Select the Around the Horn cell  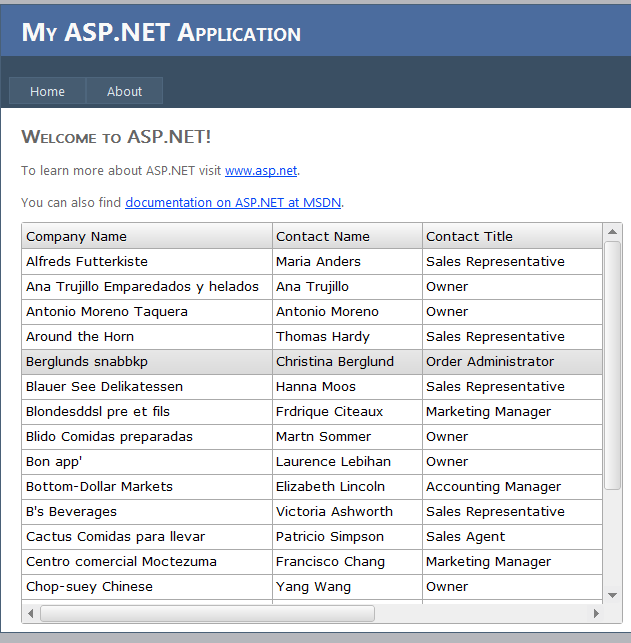(147, 337)
